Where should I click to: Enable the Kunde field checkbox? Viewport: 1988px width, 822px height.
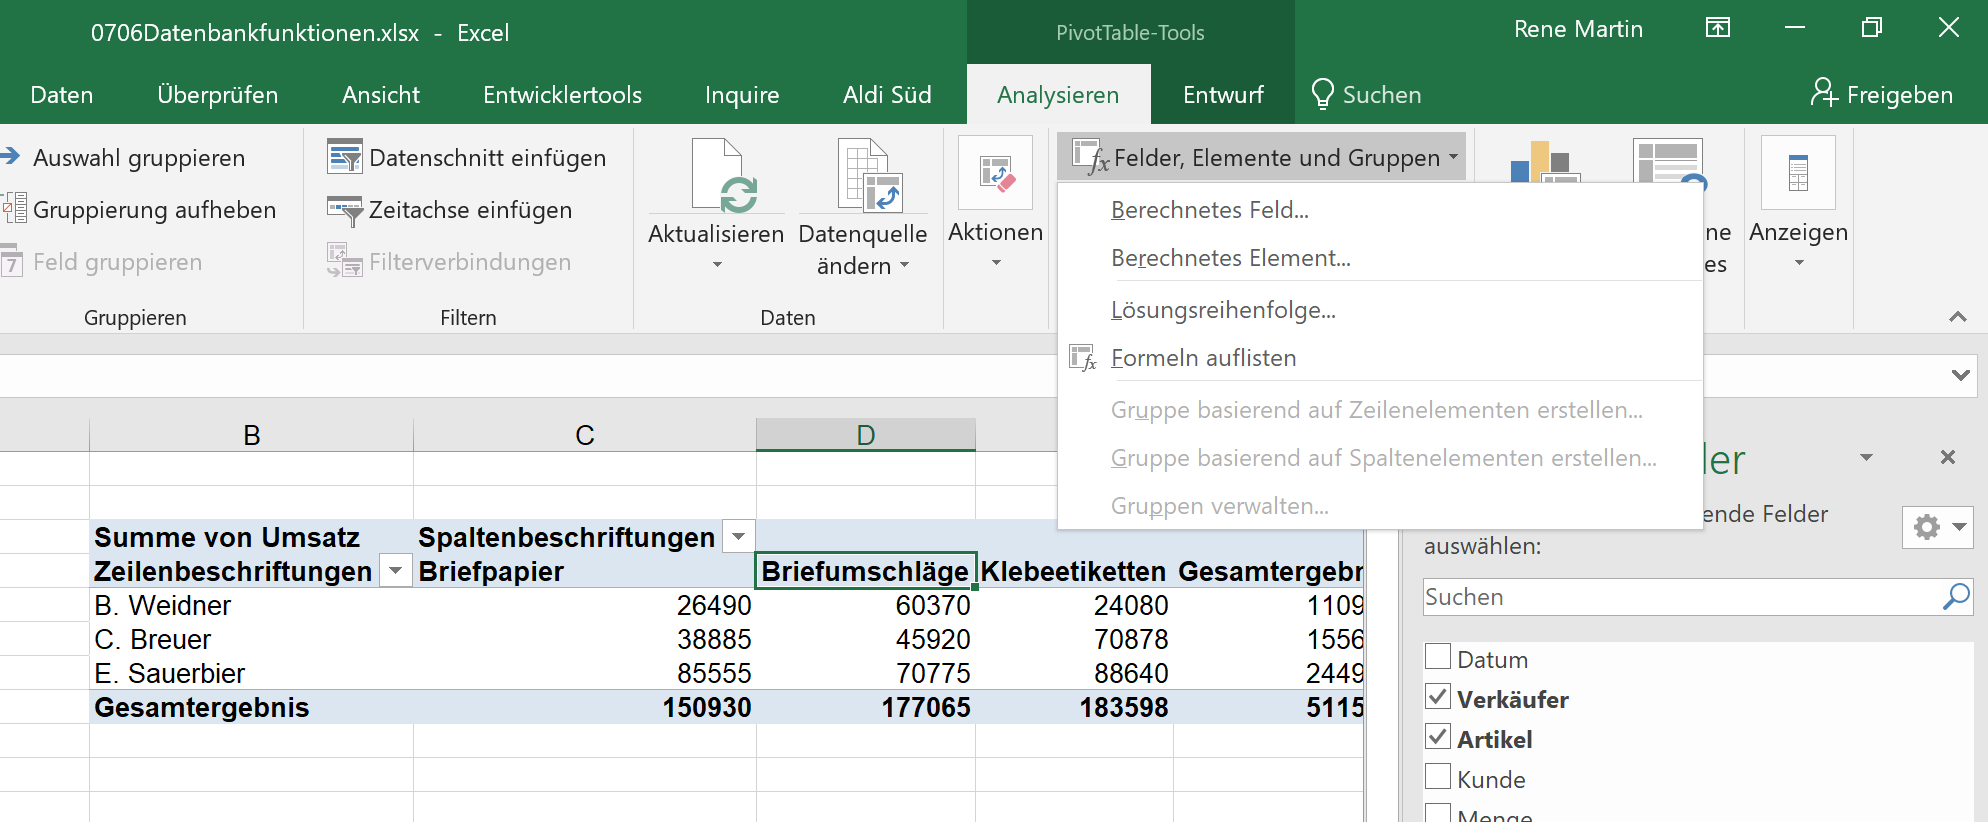click(1438, 777)
